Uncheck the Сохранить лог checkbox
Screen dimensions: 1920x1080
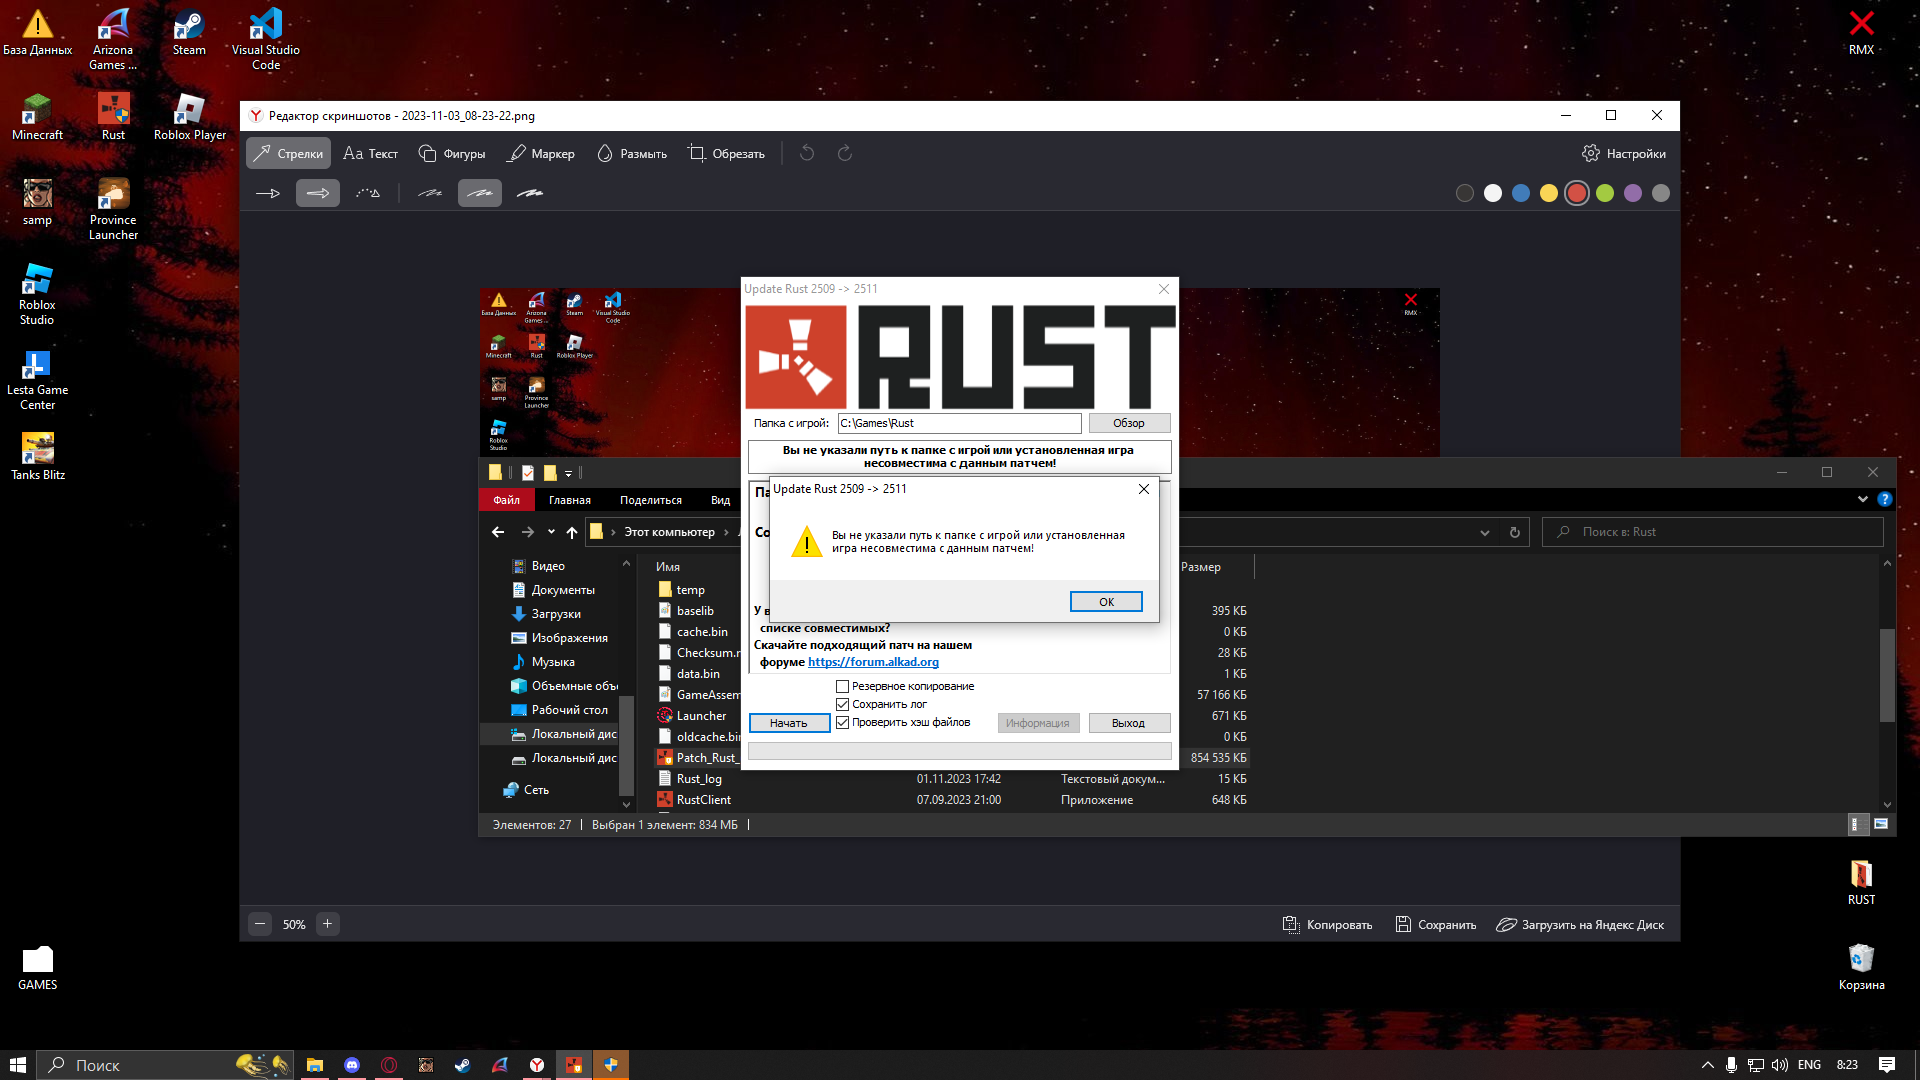point(842,704)
